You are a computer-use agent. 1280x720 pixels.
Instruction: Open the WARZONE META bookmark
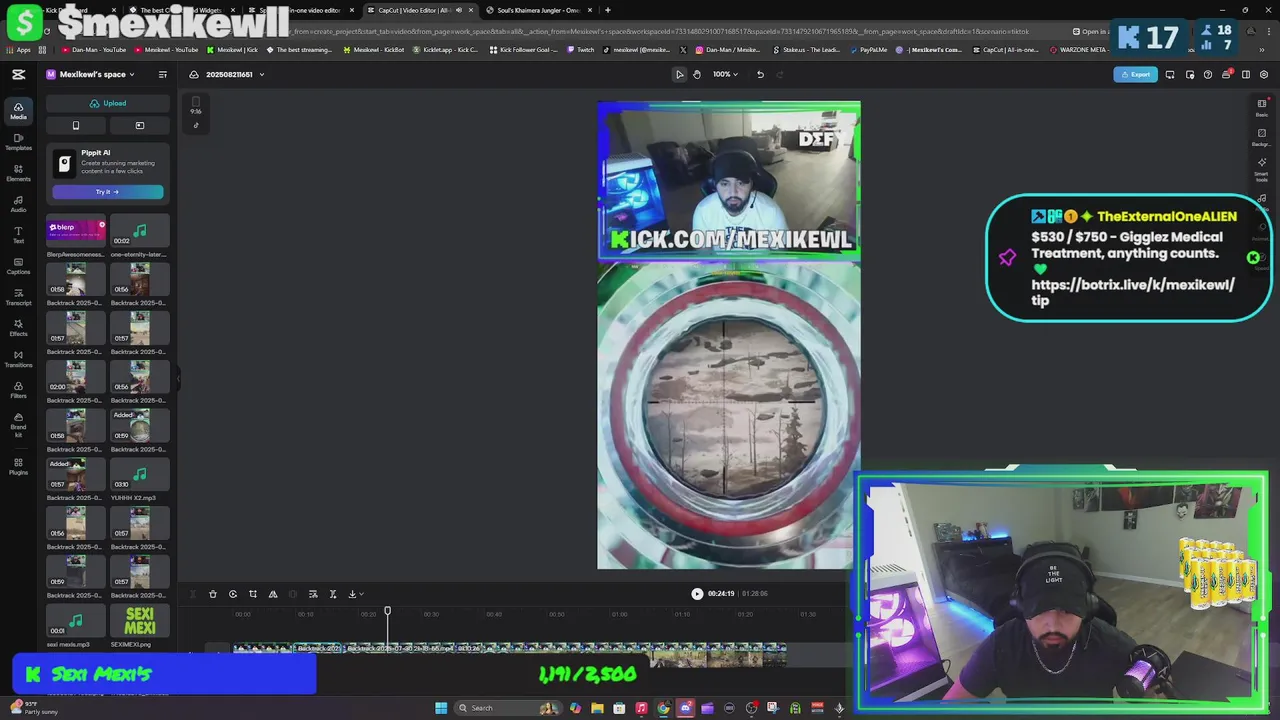[1079, 49]
